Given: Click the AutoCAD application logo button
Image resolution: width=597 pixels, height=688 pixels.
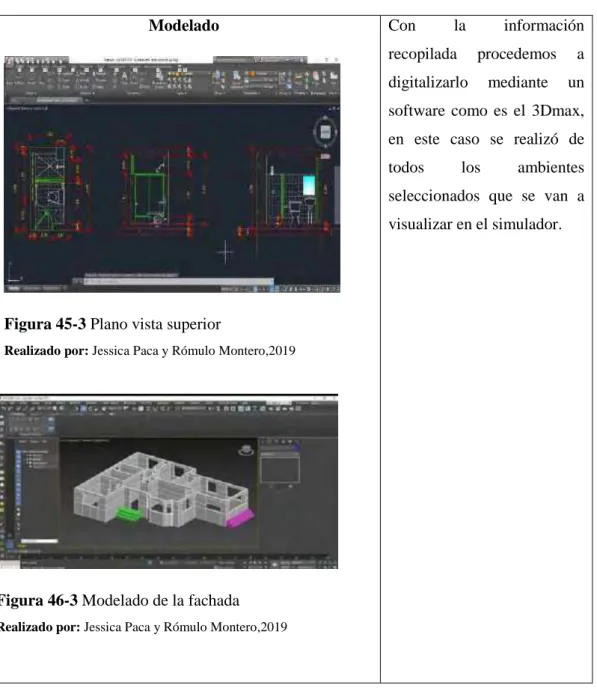Looking at the screenshot, I should 9,60.
